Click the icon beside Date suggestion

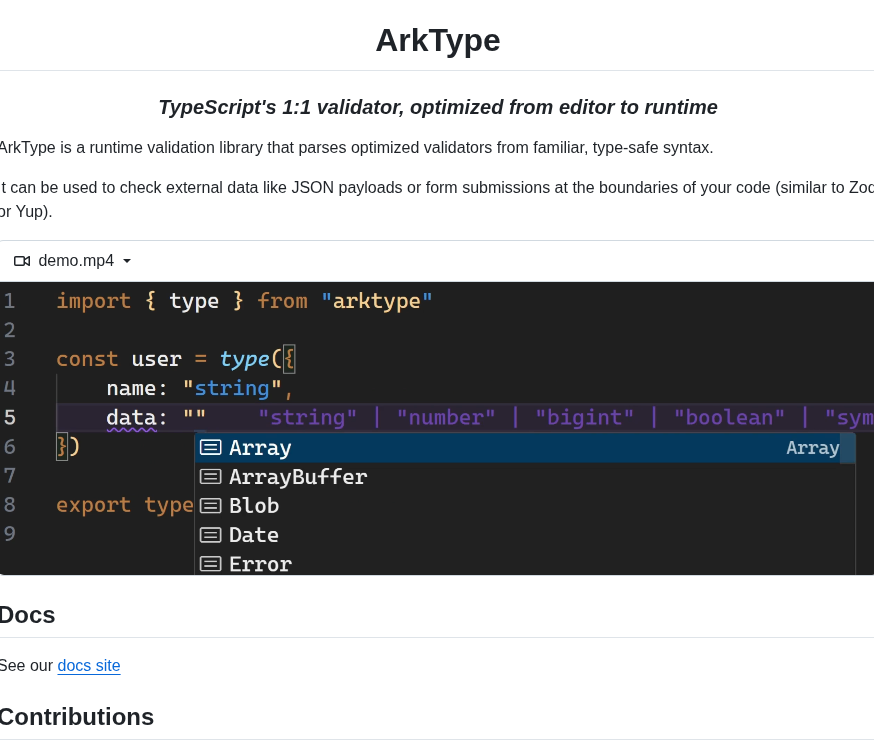(x=211, y=535)
